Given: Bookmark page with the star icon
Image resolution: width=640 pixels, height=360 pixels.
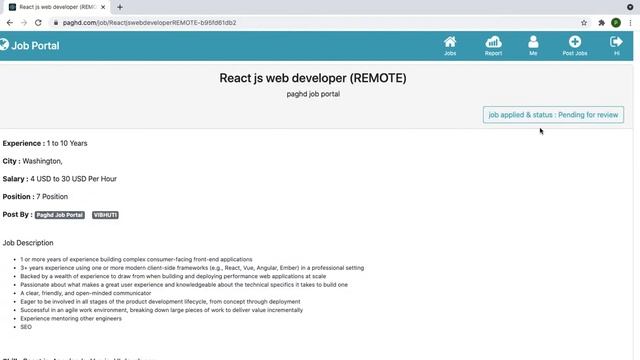Looking at the screenshot, I should click(584, 23).
